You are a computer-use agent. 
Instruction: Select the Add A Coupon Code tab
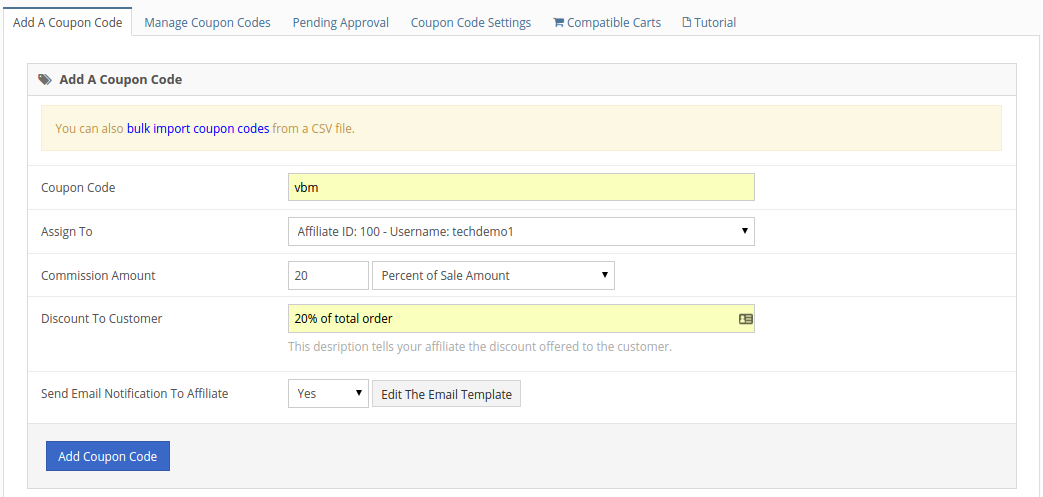click(x=67, y=22)
